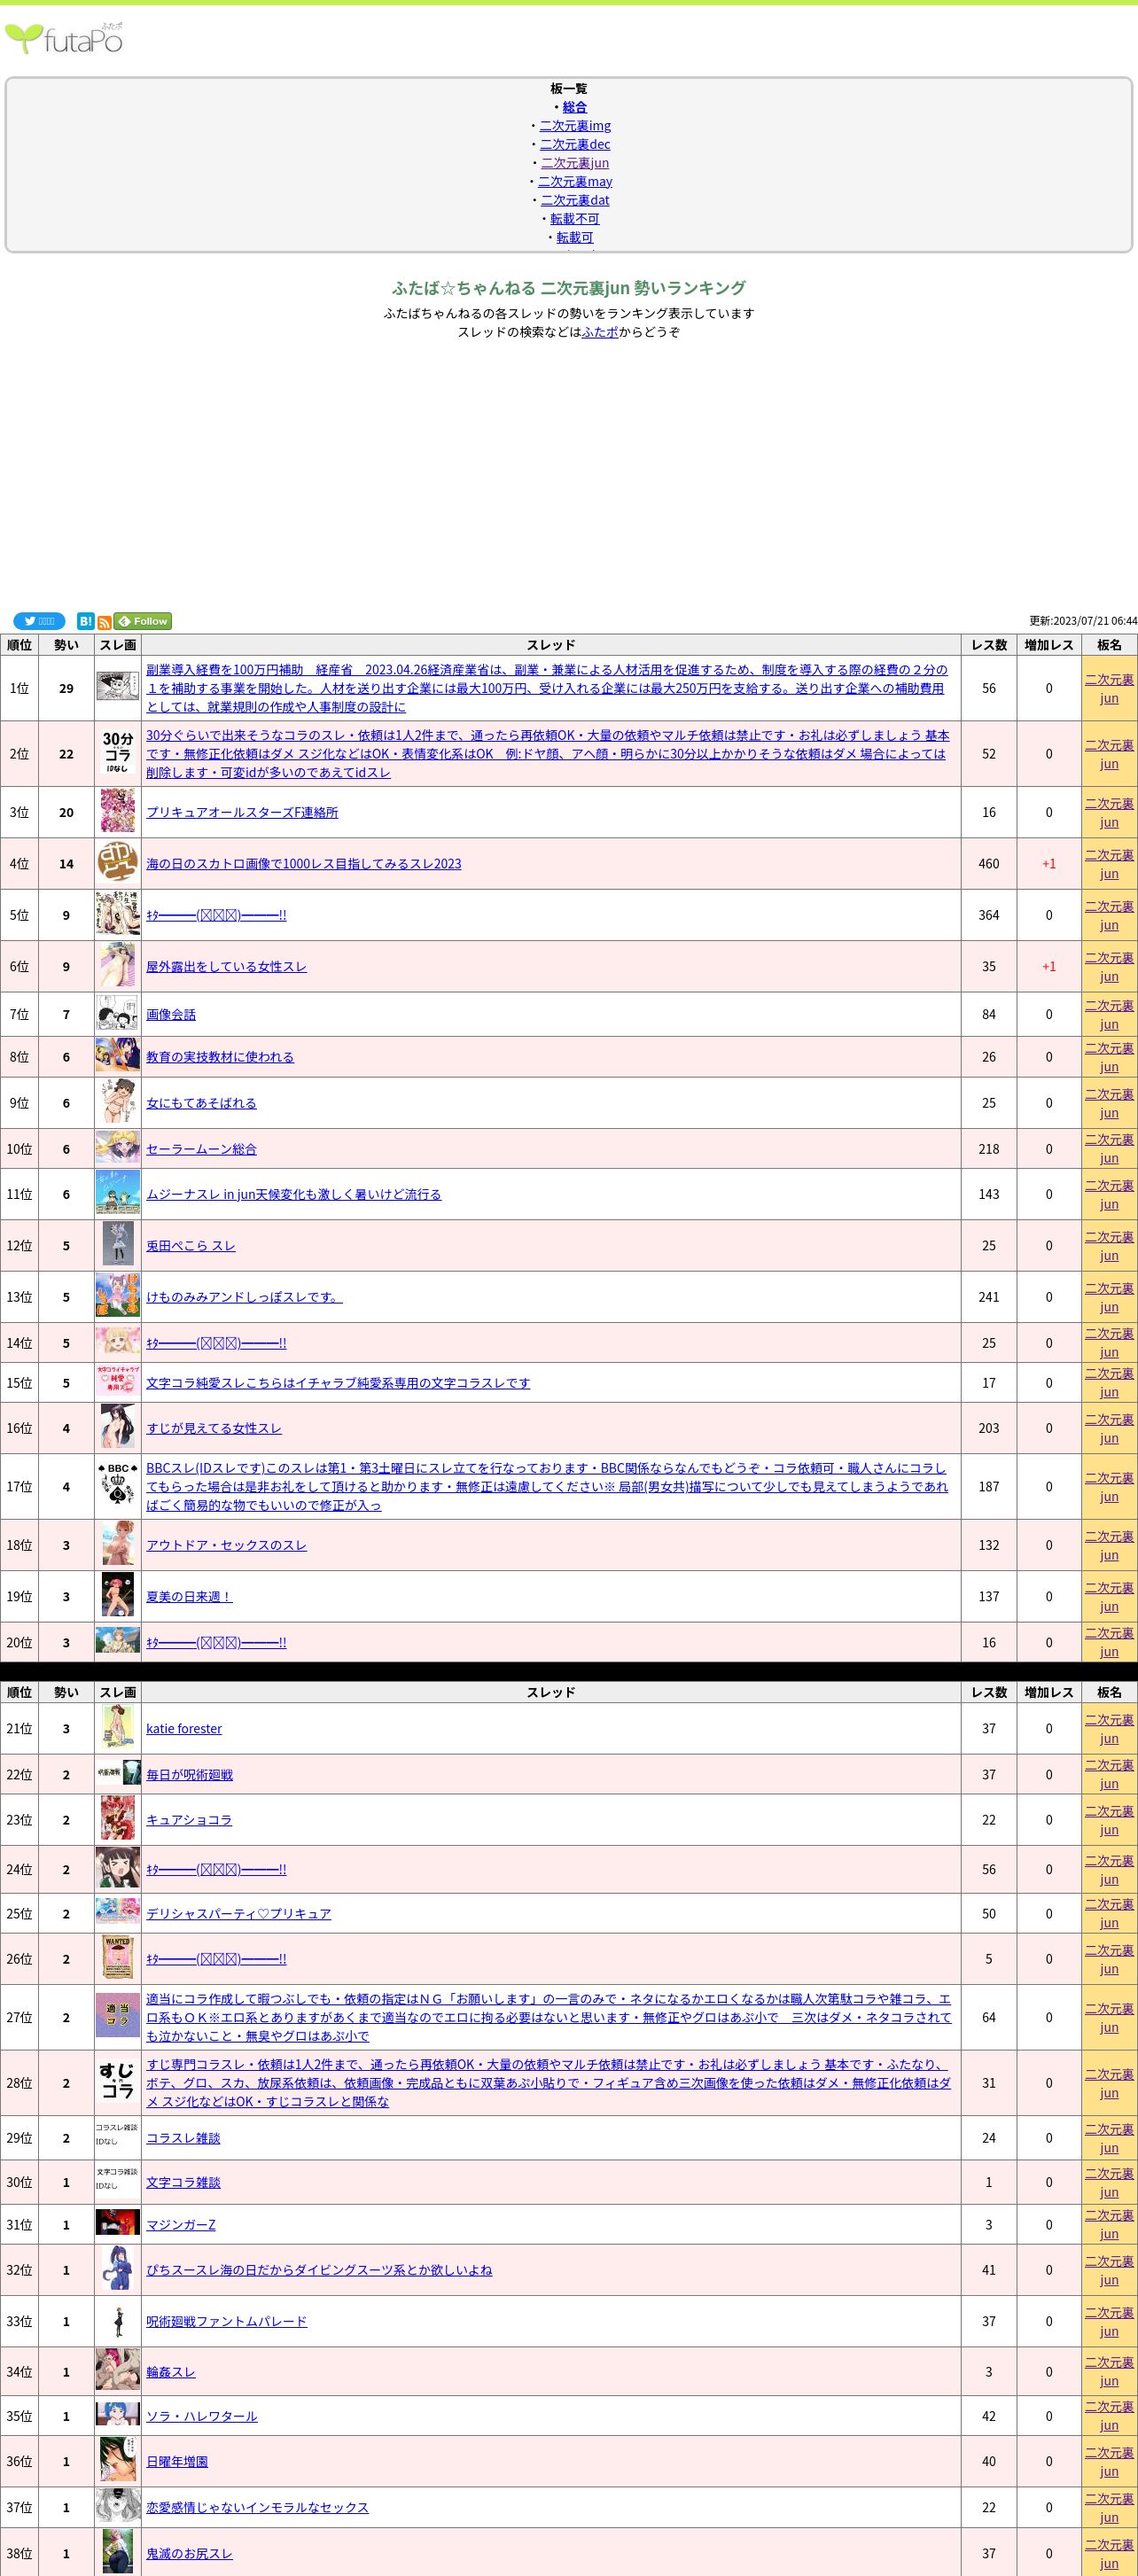Open the ムジーナスレ in jun thread
The image size is (1138, 2576).
[293, 1194]
